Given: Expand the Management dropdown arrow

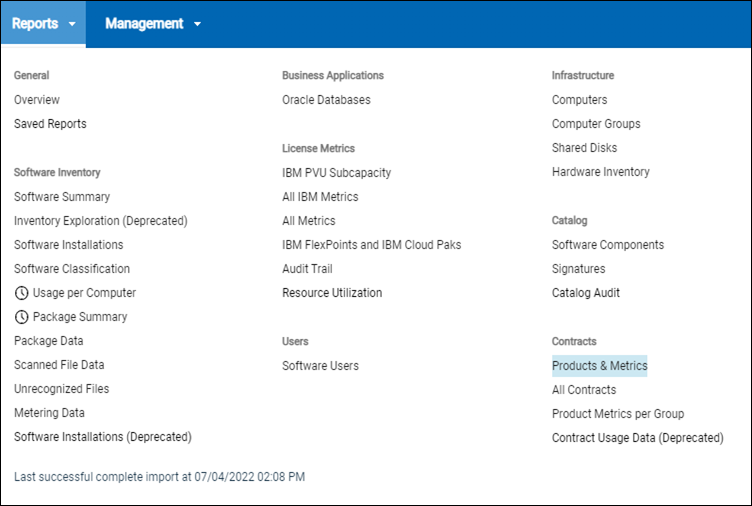Looking at the screenshot, I should [198, 24].
